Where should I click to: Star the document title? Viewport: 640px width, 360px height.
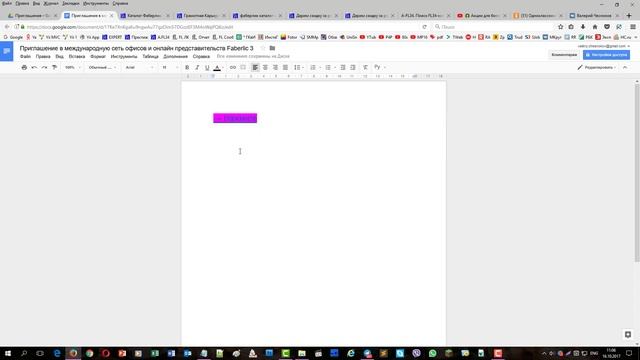[262, 48]
